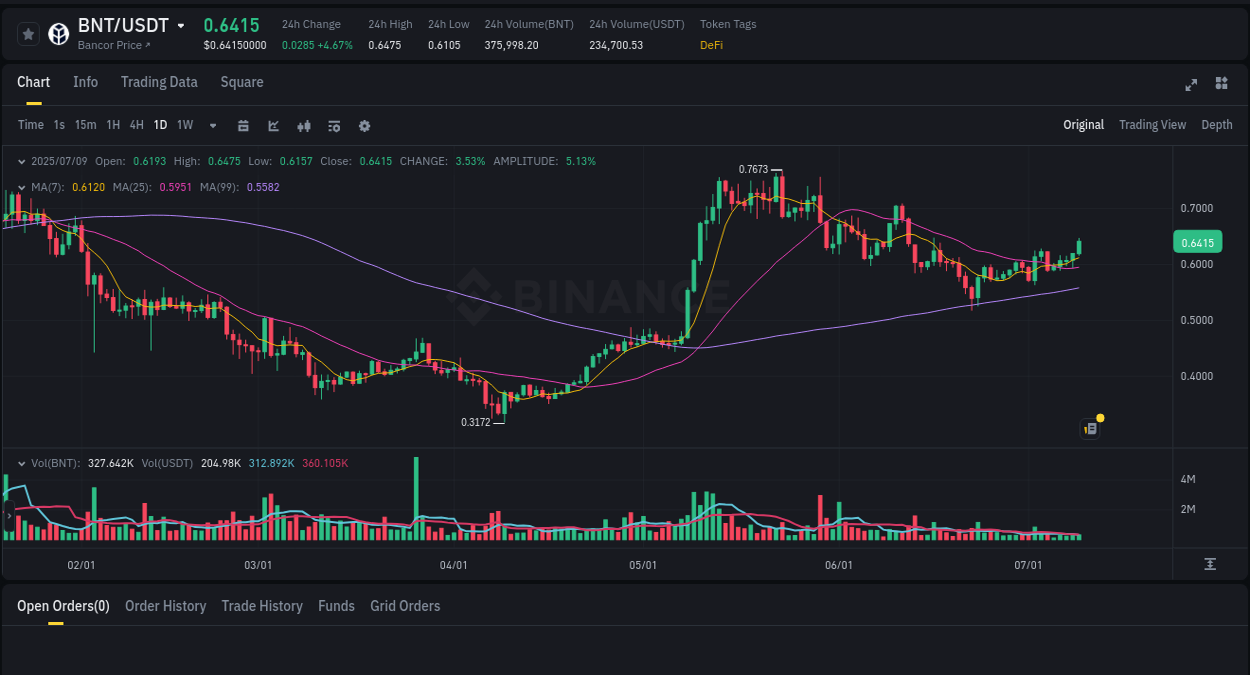Click the current price label 0.6415

pos(1197,241)
